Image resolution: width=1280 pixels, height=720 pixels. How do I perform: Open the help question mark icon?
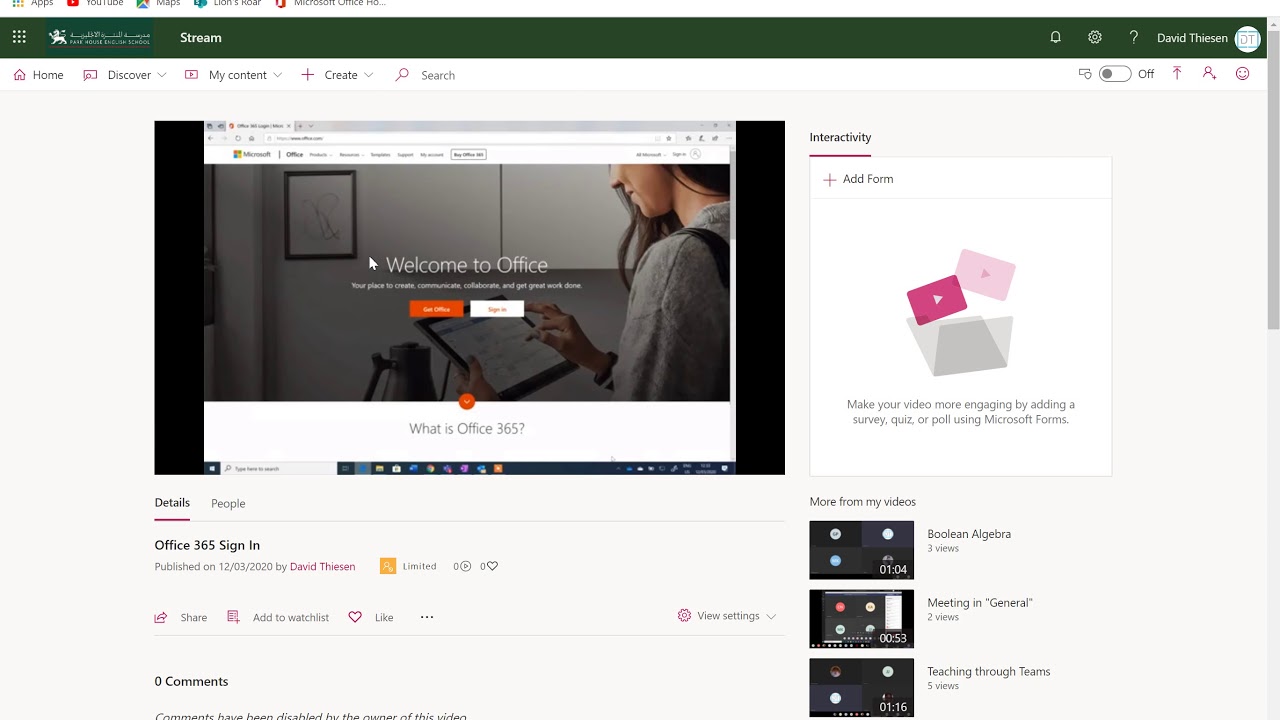point(1133,37)
